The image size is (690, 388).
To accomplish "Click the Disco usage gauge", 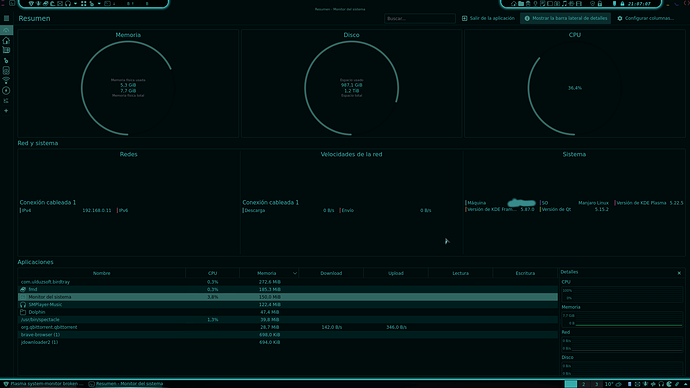I will 351,88.
